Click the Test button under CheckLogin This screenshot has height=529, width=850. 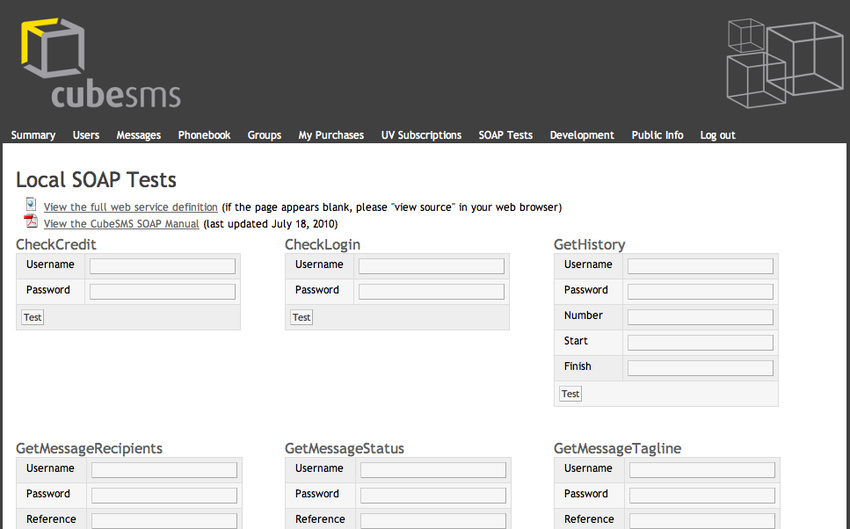click(301, 317)
